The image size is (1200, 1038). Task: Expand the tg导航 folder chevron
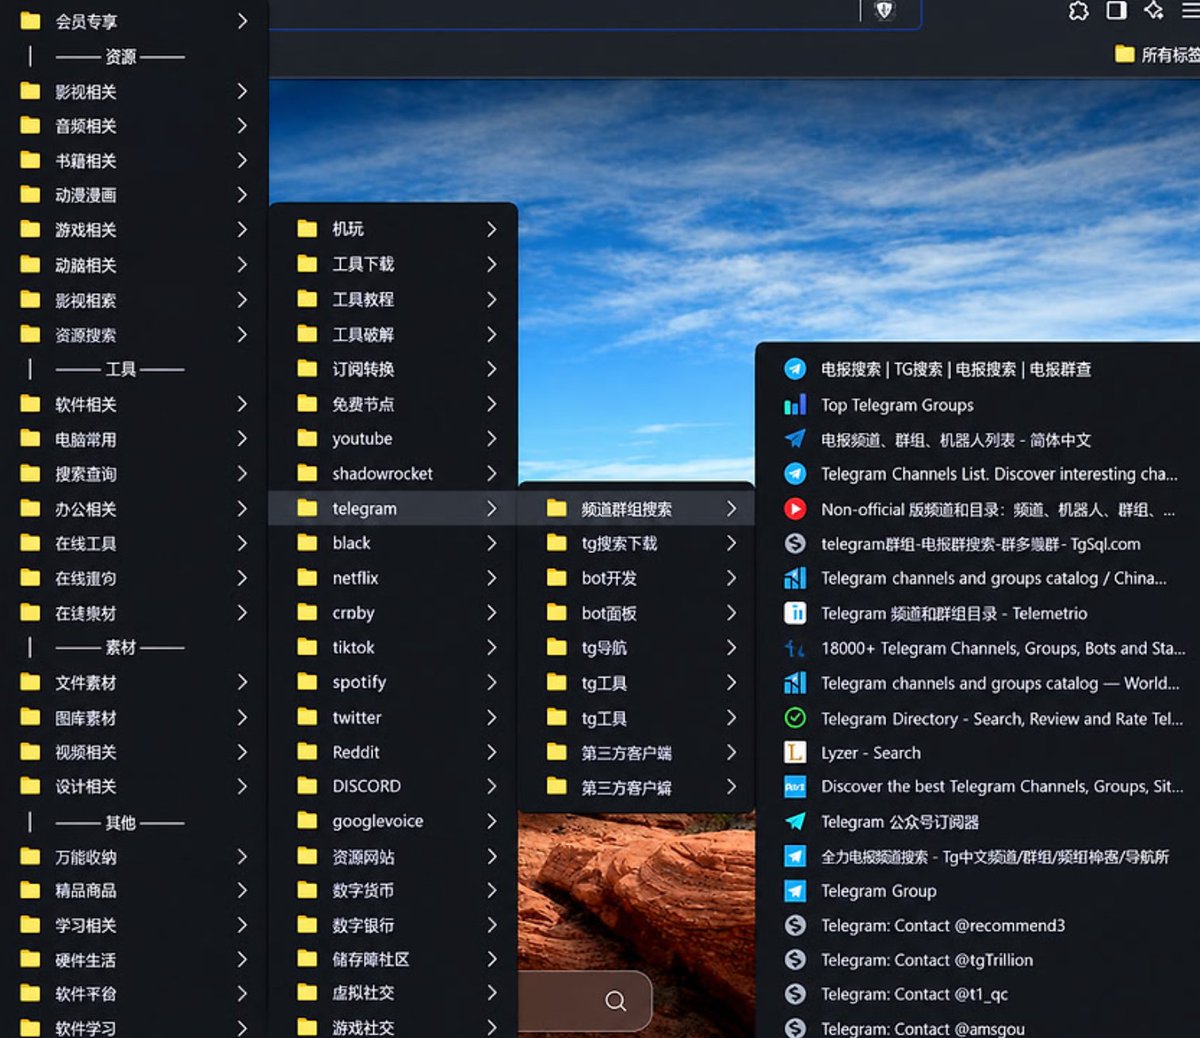coord(731,648)
